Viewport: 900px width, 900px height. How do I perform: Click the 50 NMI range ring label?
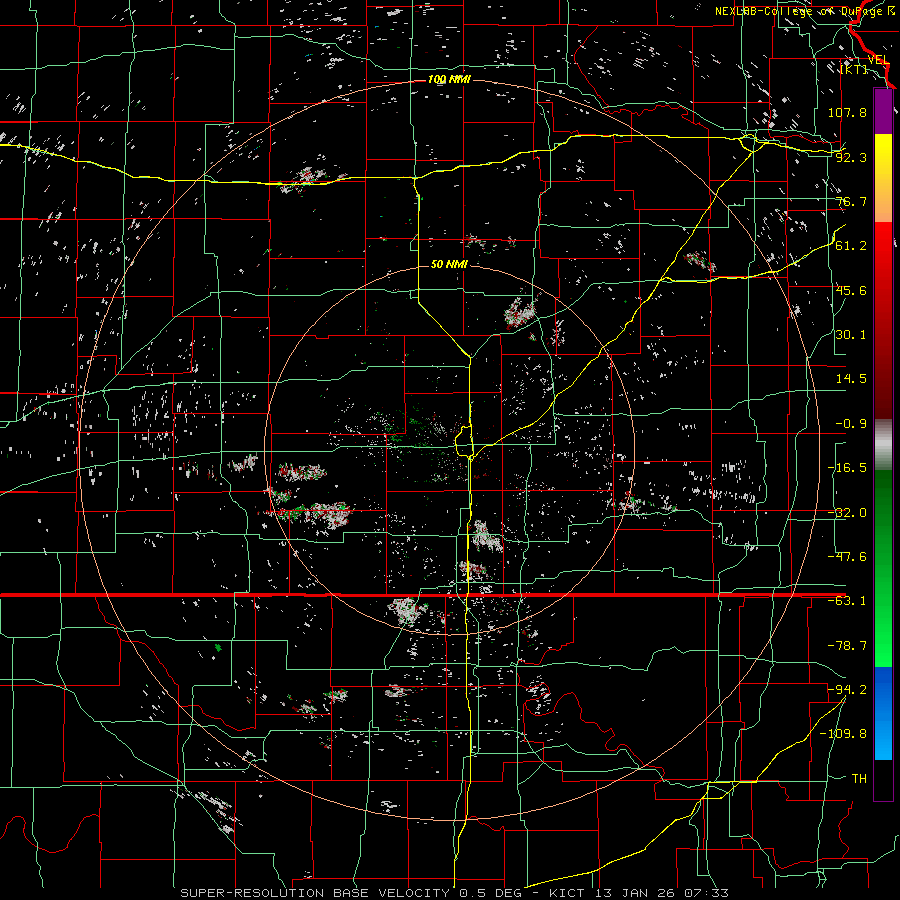click(449, 264)
